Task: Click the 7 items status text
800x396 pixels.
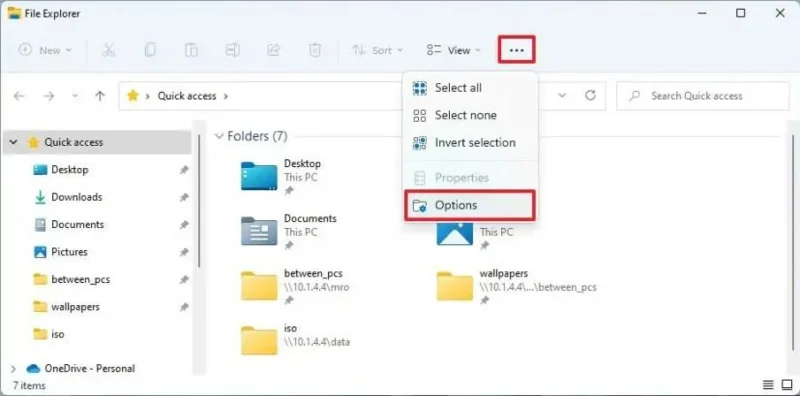Action: [29, 385]
